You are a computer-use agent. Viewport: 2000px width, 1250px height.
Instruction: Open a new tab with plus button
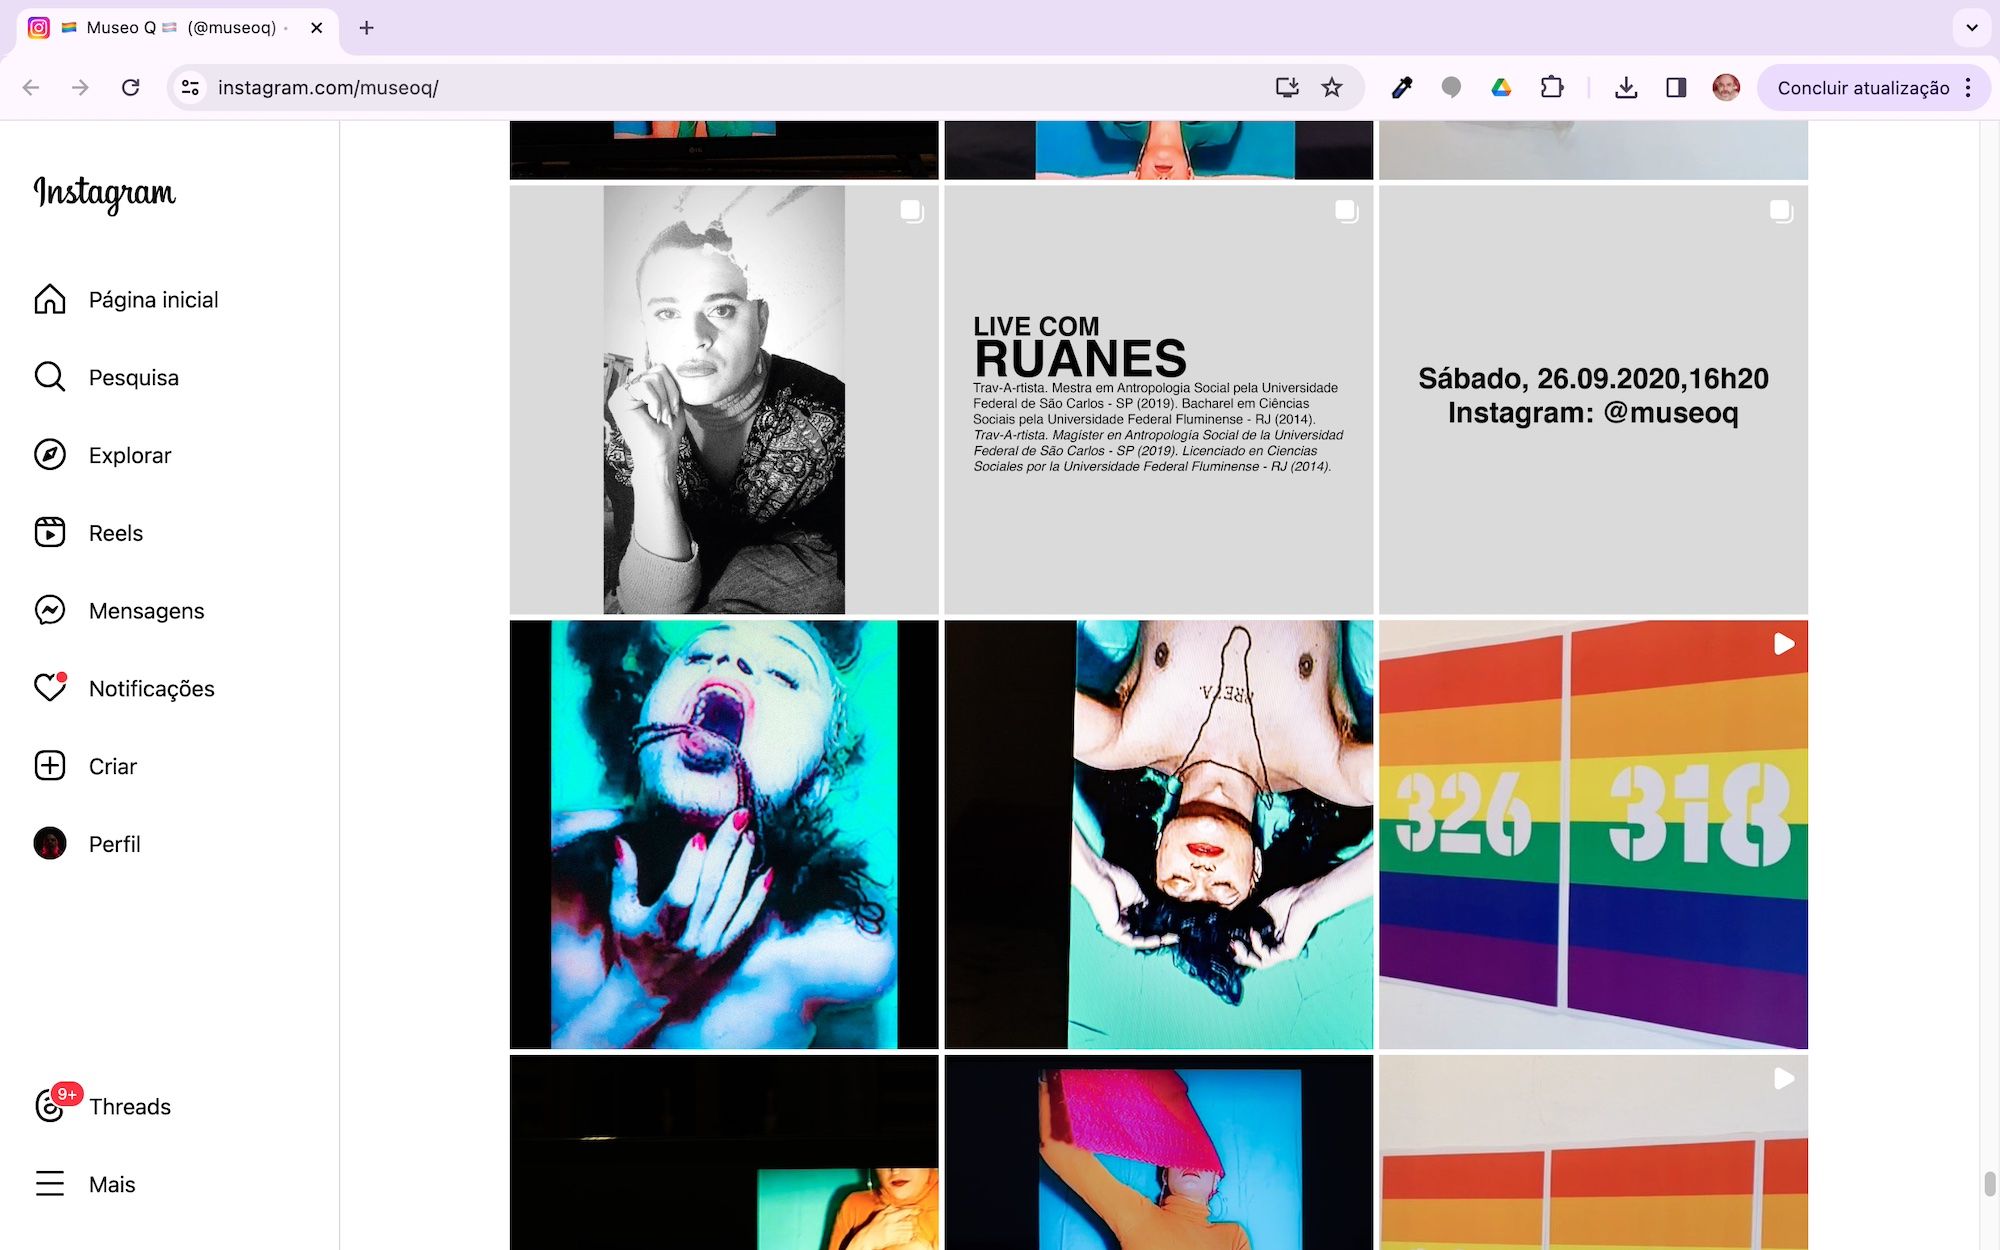(366, 28)
